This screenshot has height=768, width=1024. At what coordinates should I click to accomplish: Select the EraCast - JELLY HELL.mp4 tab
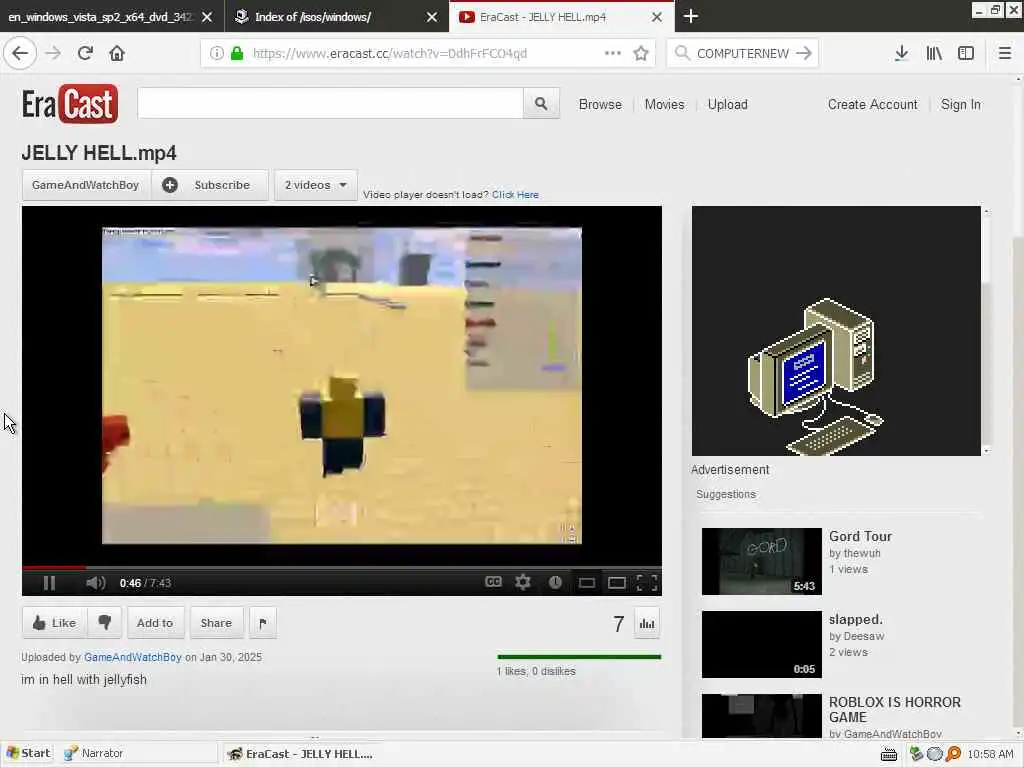543,17
